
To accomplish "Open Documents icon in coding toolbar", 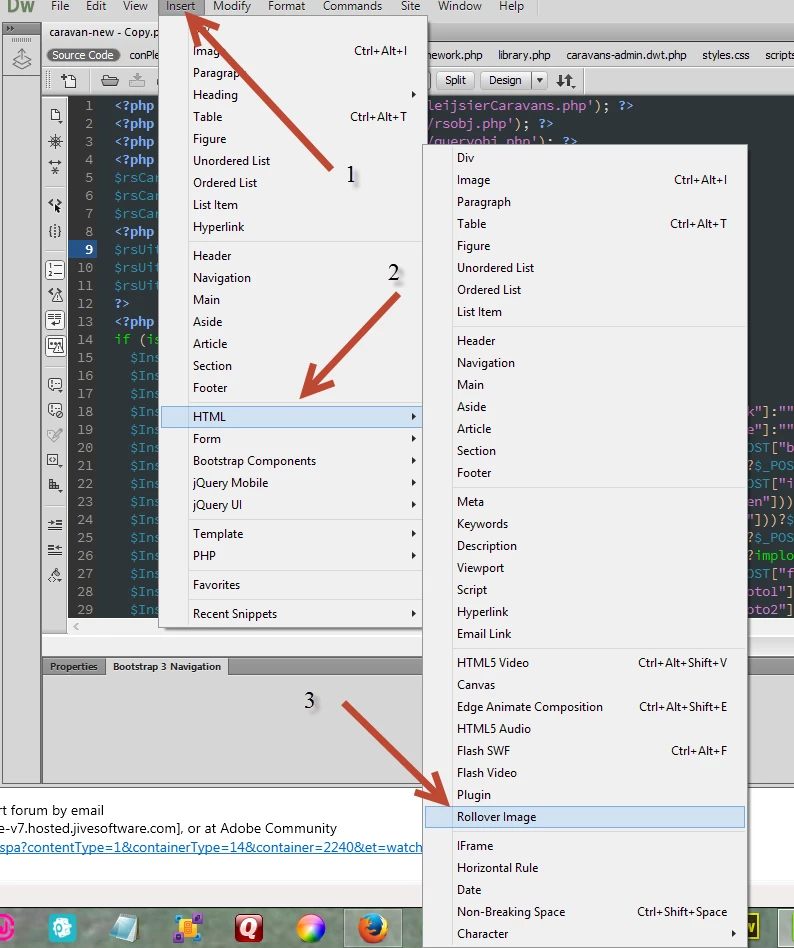I will (56, 115).
